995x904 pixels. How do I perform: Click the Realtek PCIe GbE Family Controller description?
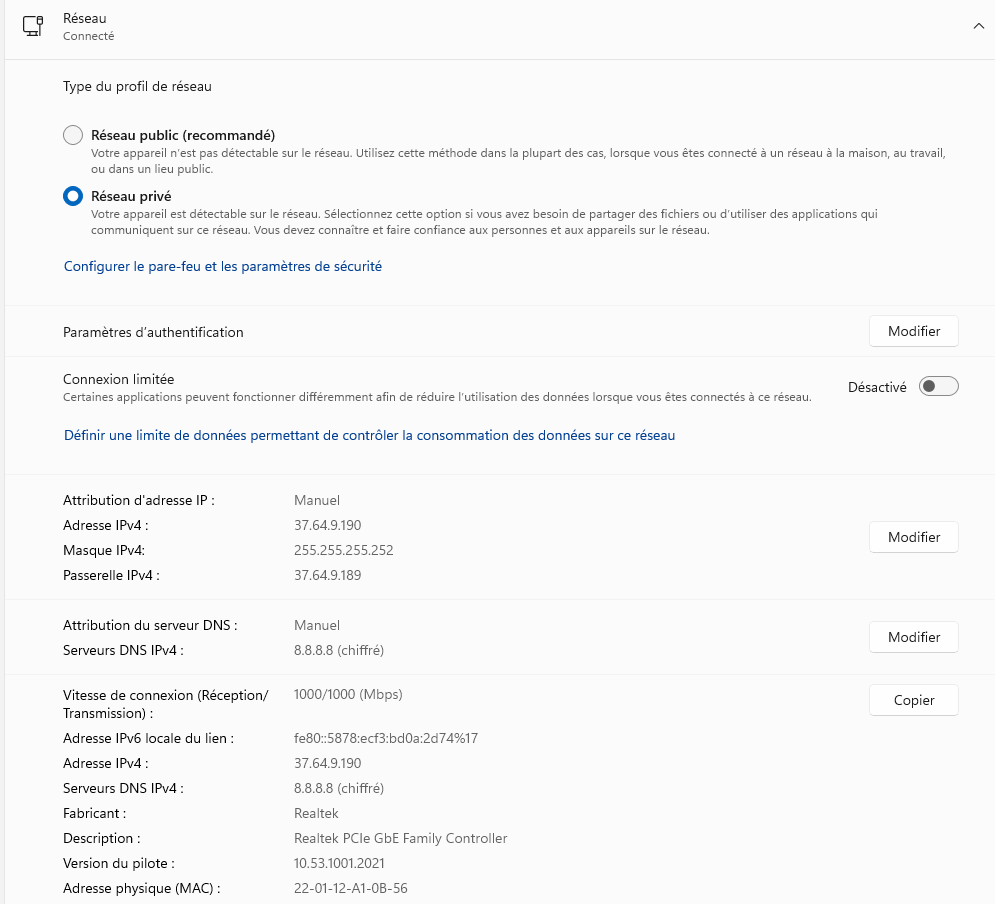point(400,838)
